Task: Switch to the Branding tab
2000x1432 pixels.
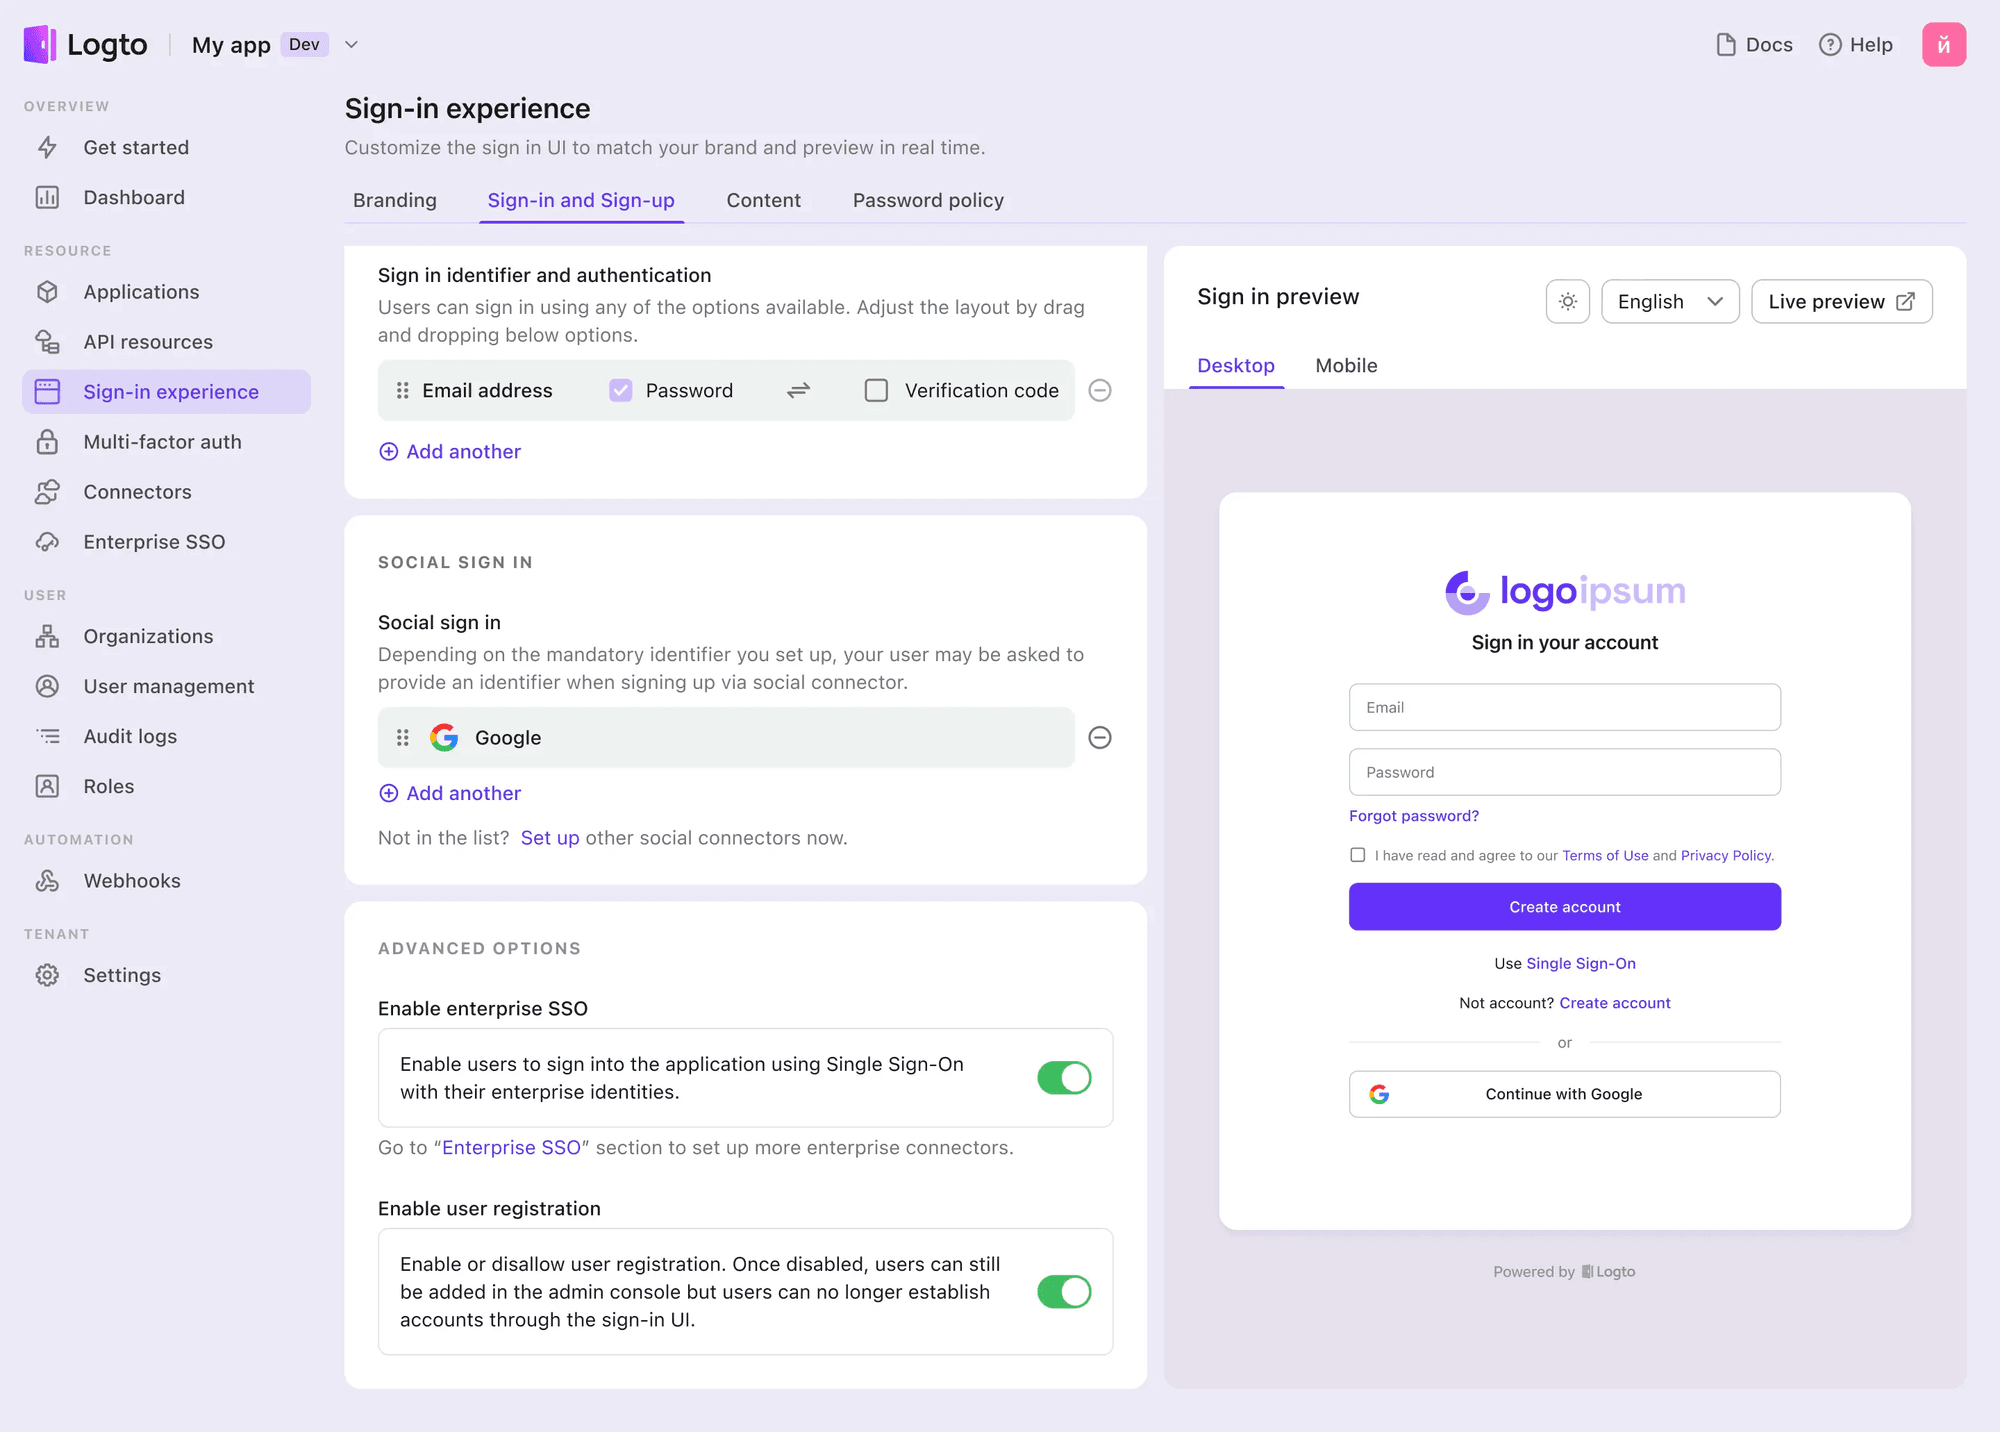Action: click(395, 198)
